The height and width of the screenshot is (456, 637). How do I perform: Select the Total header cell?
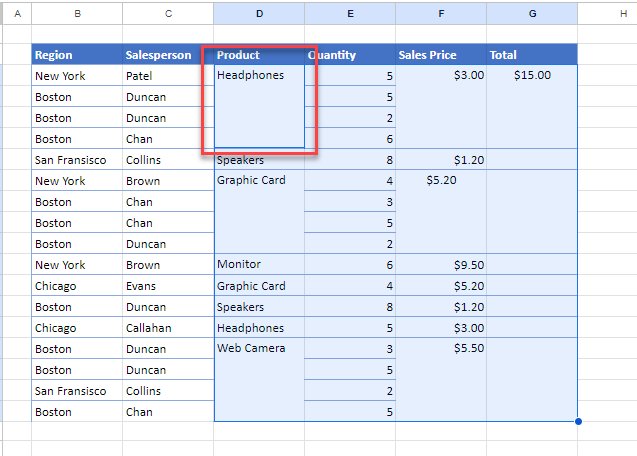(532, 55)
